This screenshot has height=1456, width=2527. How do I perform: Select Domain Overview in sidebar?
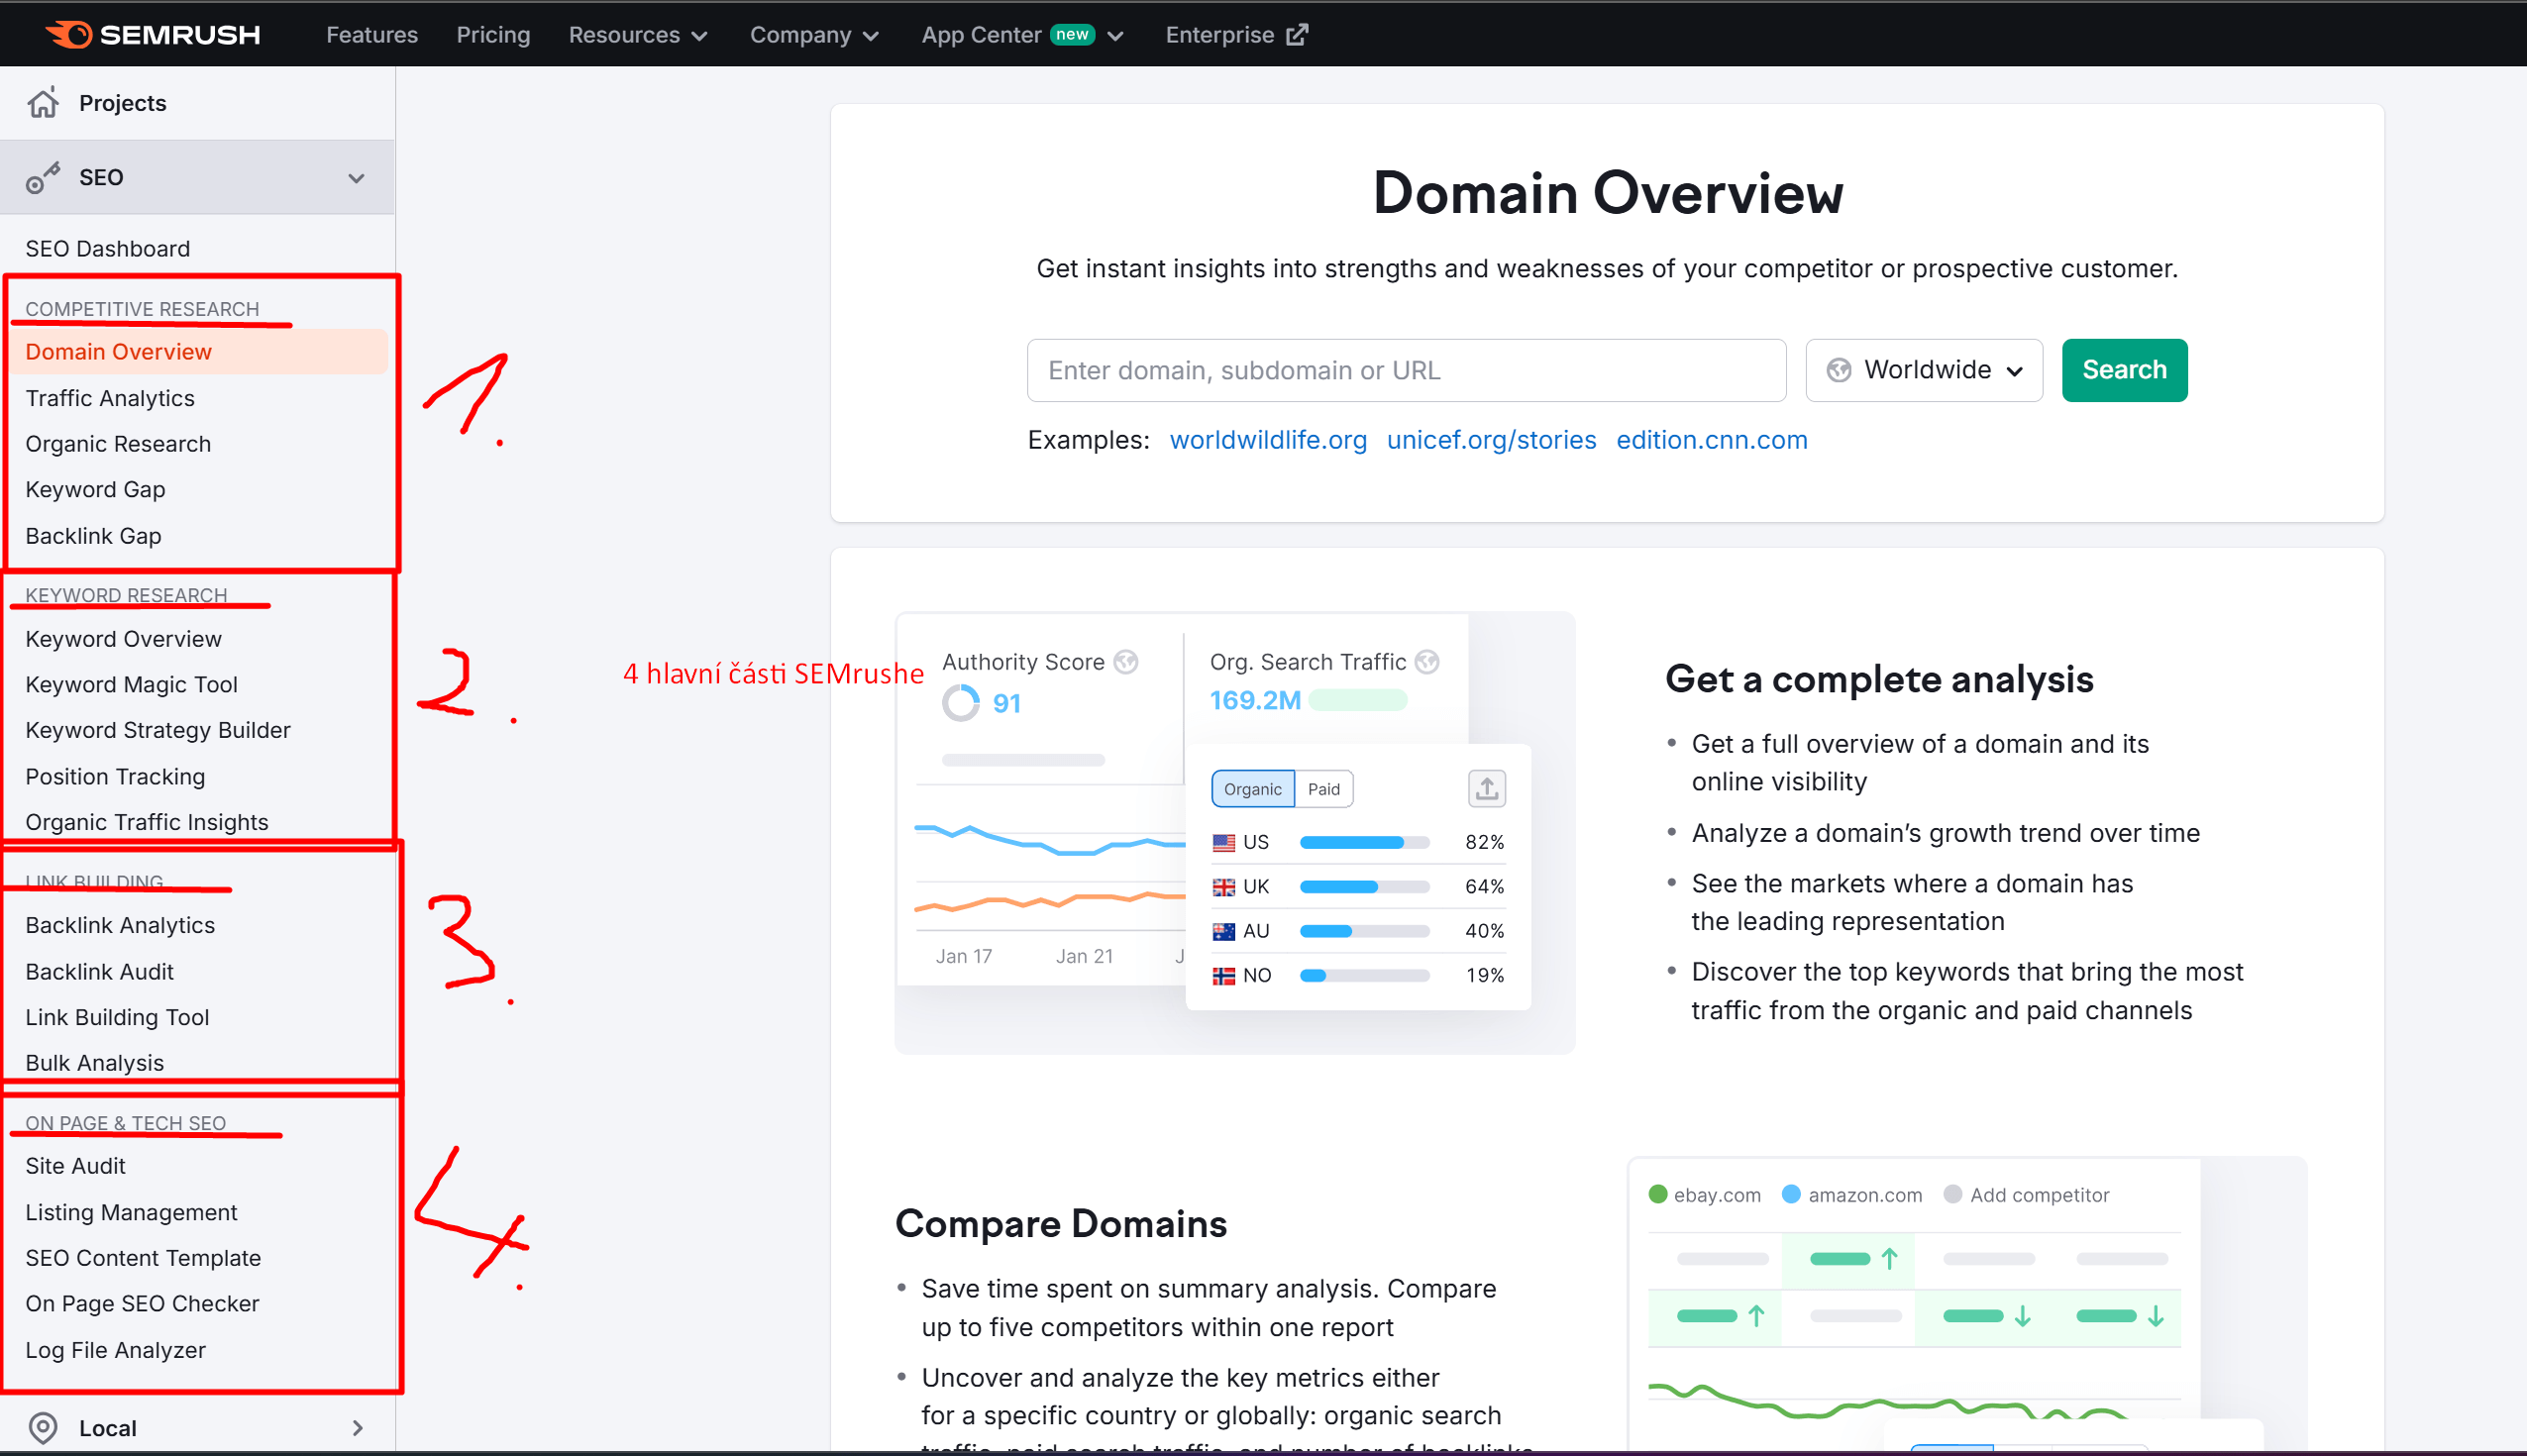pos(199,352)
